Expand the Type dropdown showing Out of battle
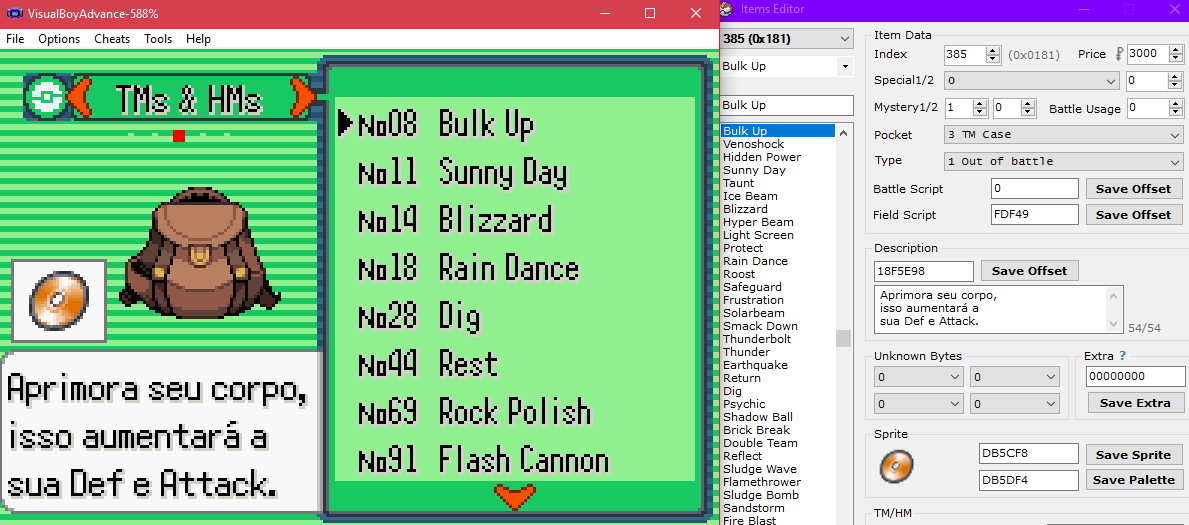The image size is (1189, 525). (1063, 162)
